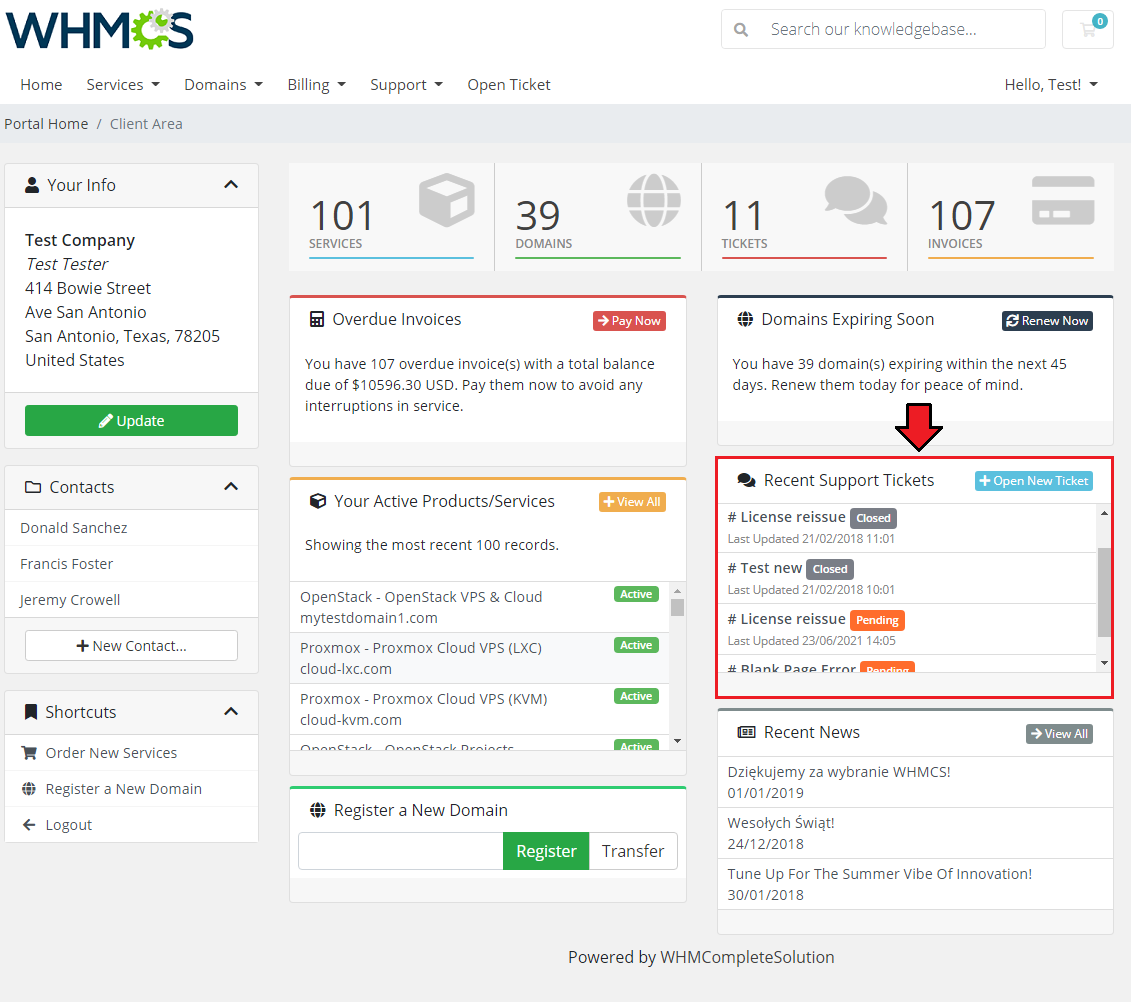Click the globe icon in Domains Expiring Soon panel
The width and height of the screenshot is (1131, 1002).
tap(745, 319)
